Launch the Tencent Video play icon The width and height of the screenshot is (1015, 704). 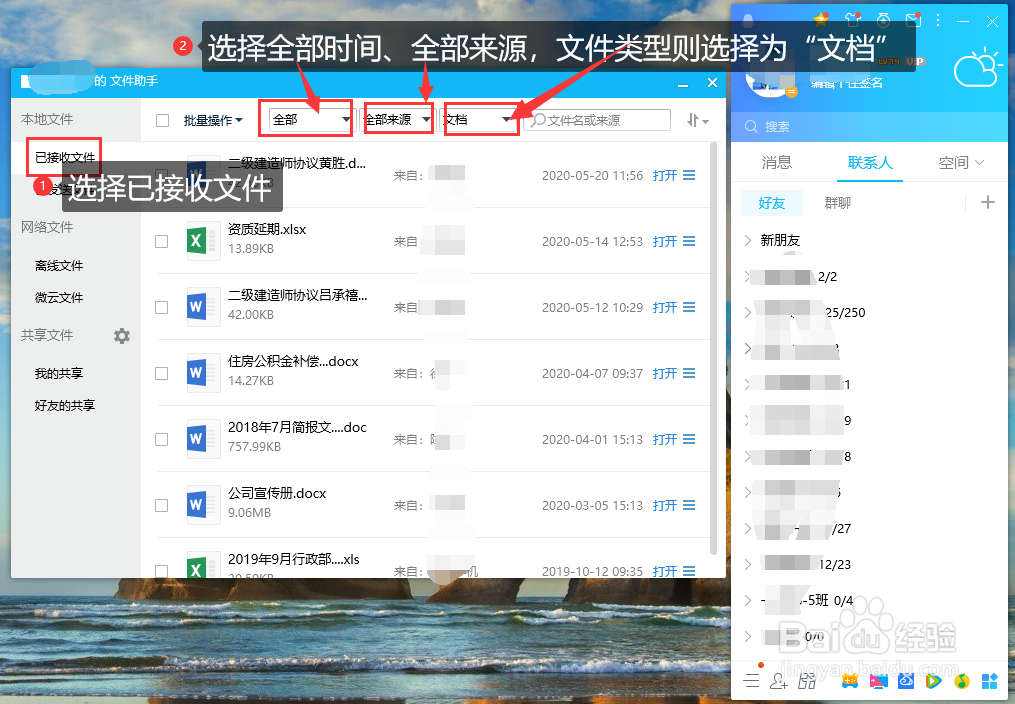click(933, 681)
